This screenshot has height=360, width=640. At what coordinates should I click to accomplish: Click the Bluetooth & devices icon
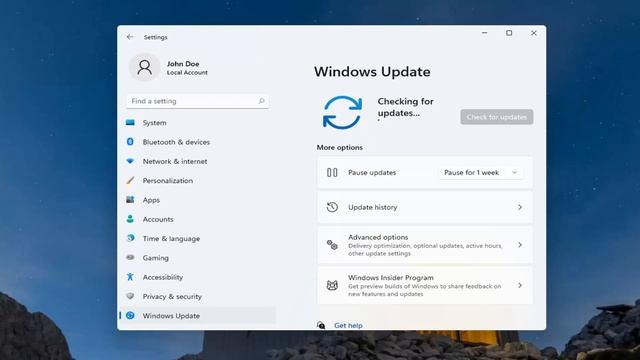[x=130, y=142]
